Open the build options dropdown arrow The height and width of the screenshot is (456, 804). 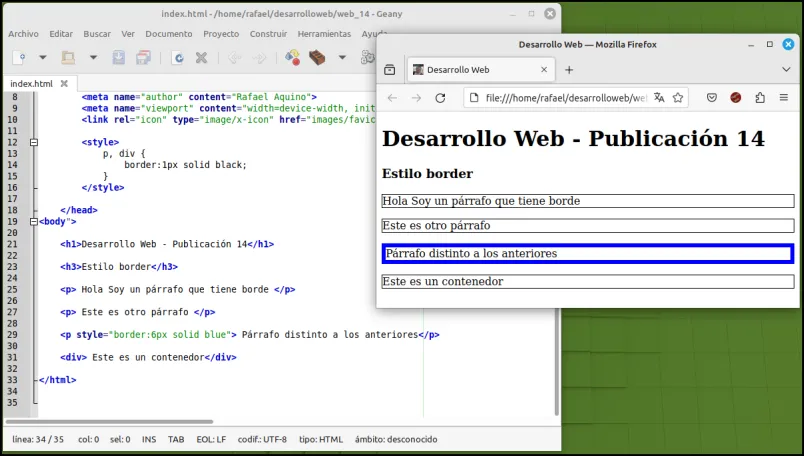[x=342, y=57]
